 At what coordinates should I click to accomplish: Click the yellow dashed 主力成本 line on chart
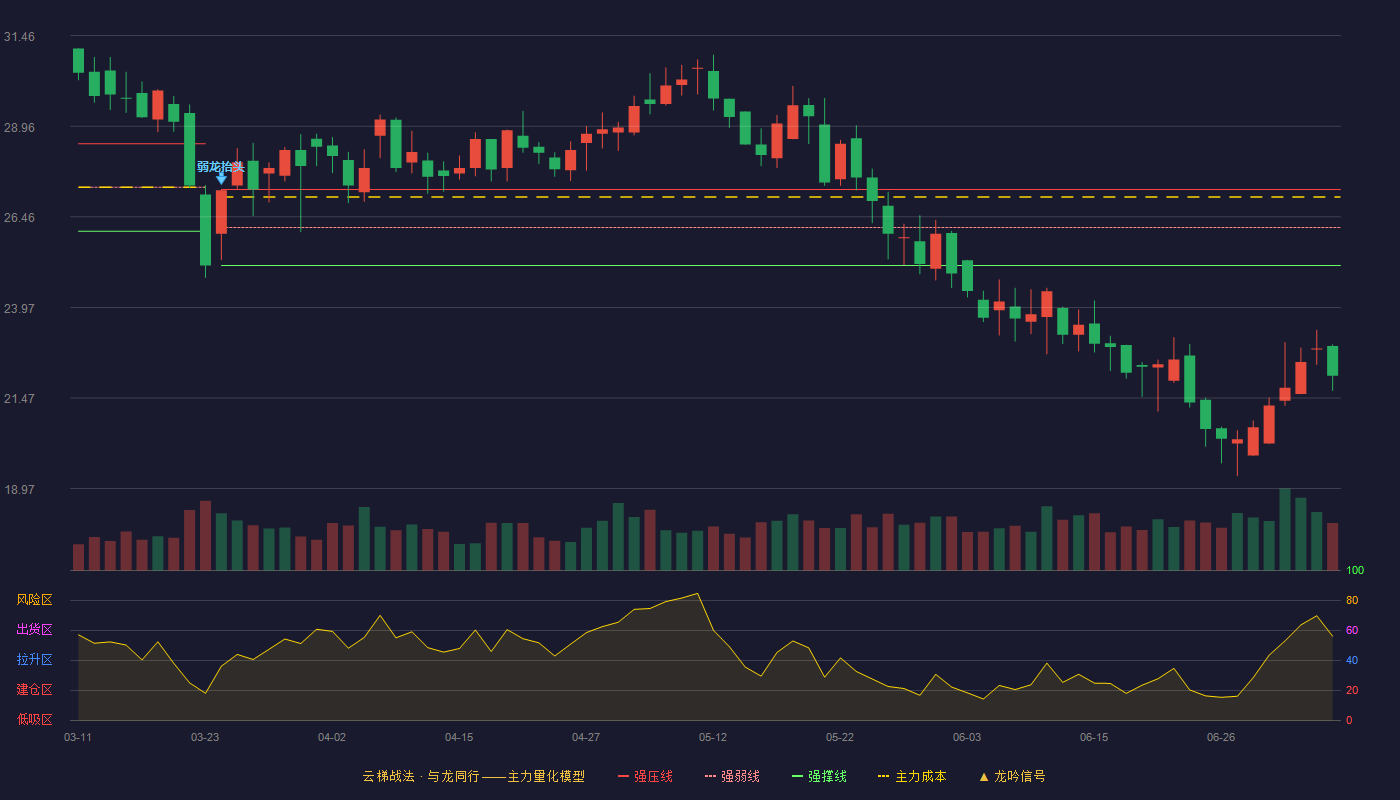(780, 197)
